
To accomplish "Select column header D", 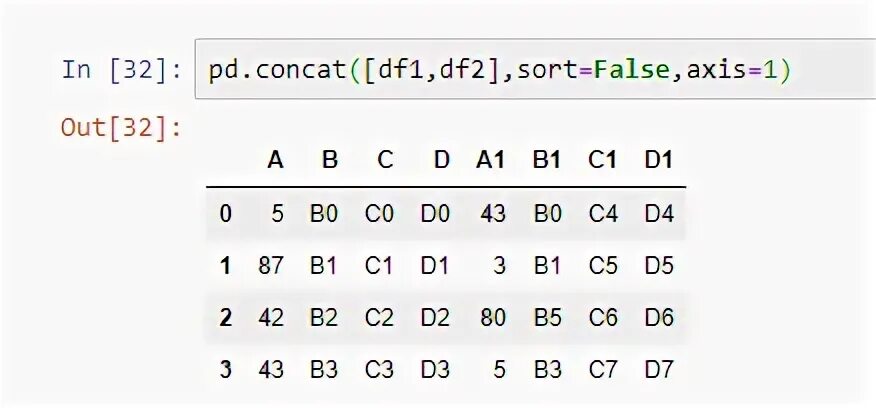I will [441, 160].
